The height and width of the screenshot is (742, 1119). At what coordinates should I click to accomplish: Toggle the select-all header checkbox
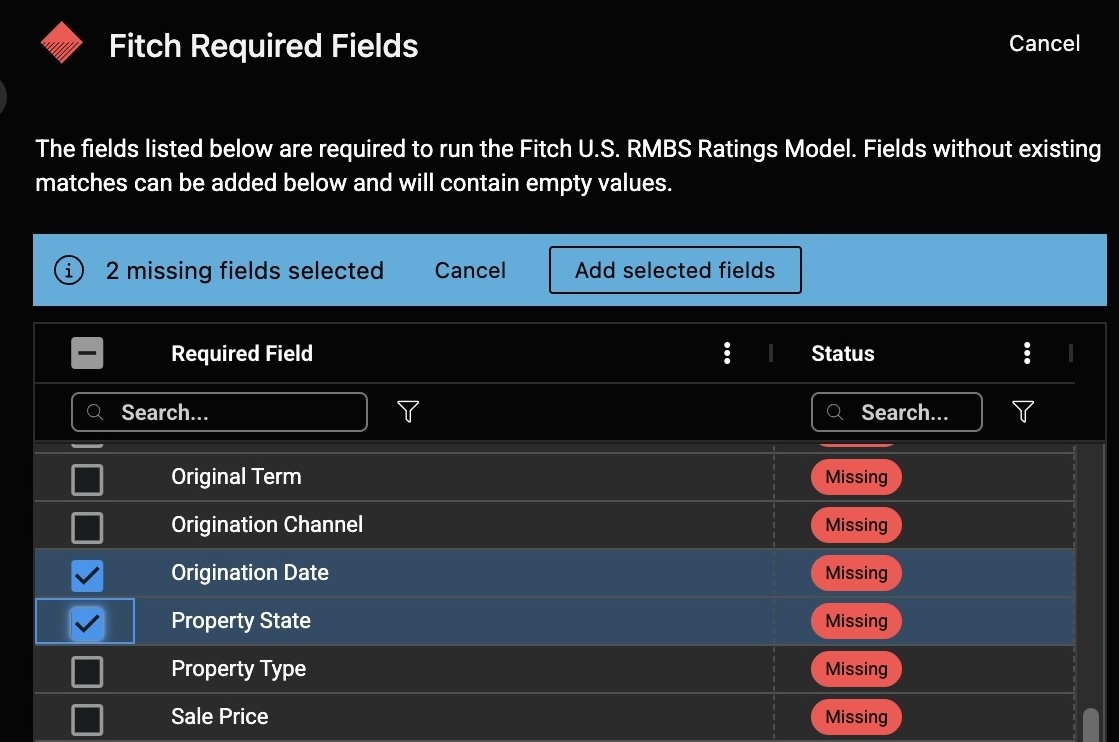coord(87,353)
